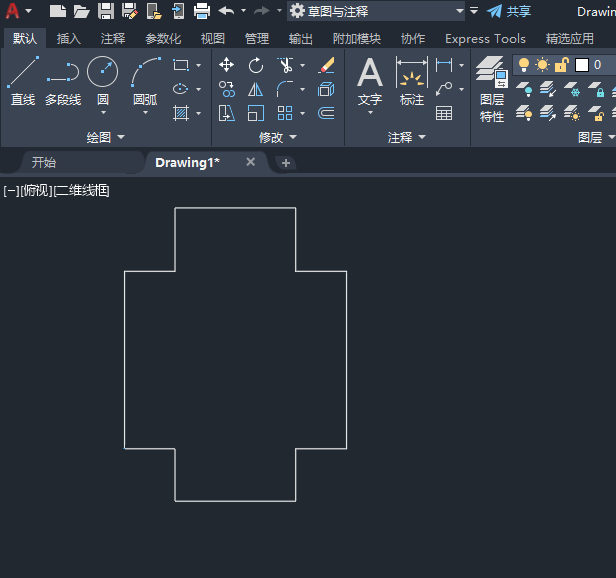
Task: Click the 共享 (Share) button
Action: 509,11
